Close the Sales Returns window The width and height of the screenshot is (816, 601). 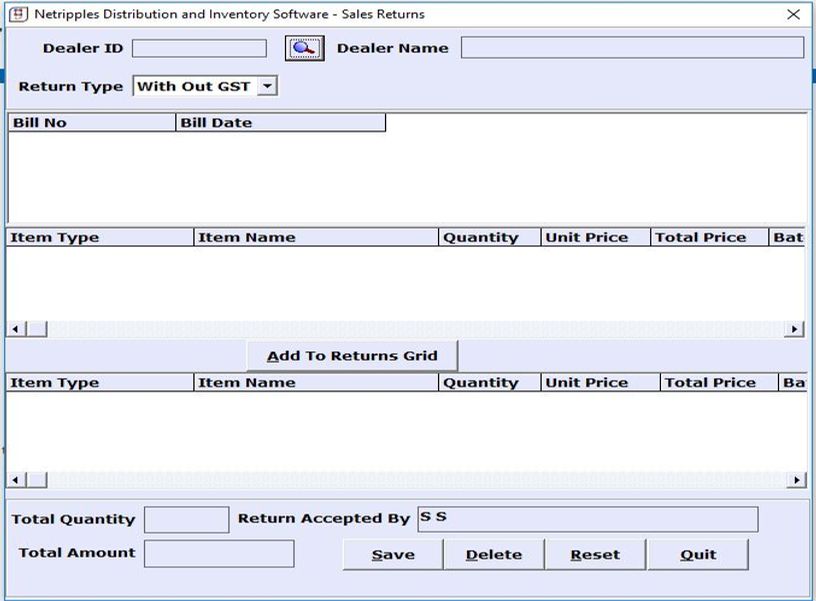[x=793, y=14]
